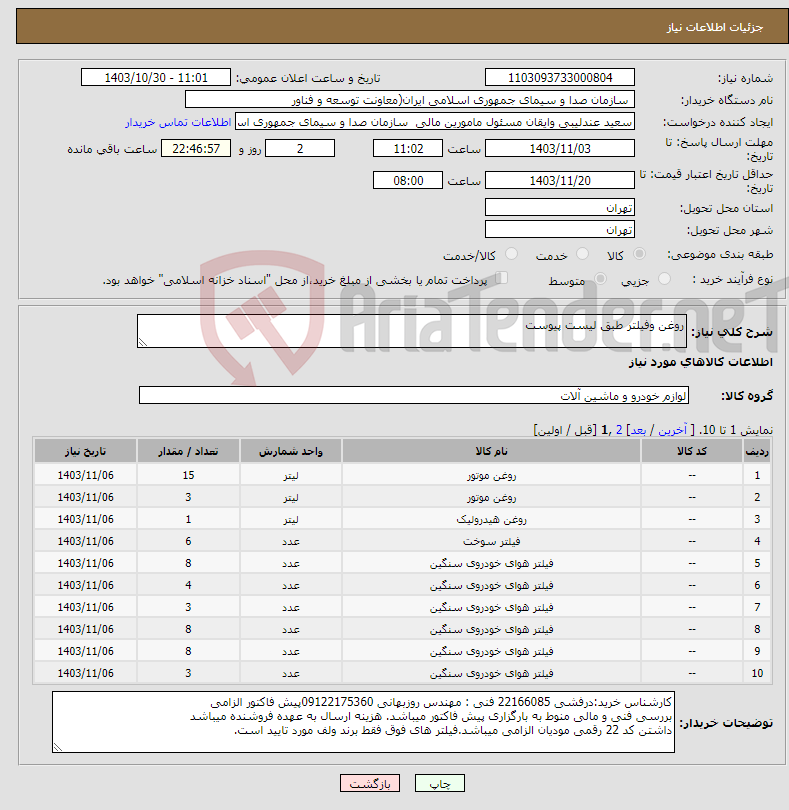Click row number 9 cell
The image size is (789, 810).
(757, 651)
